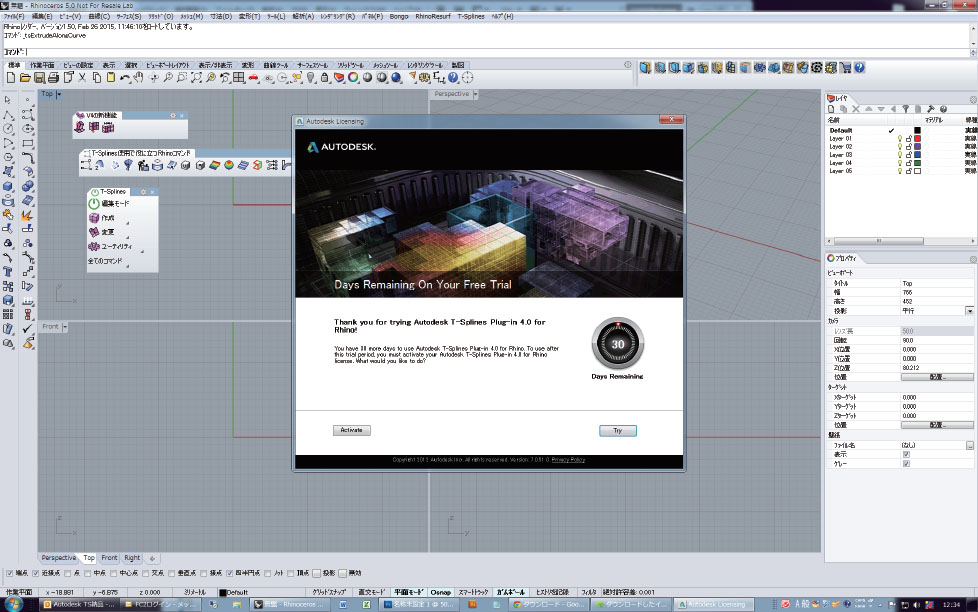Click the Paste clipboard icon
978x612 pixels.
[111, 78]
